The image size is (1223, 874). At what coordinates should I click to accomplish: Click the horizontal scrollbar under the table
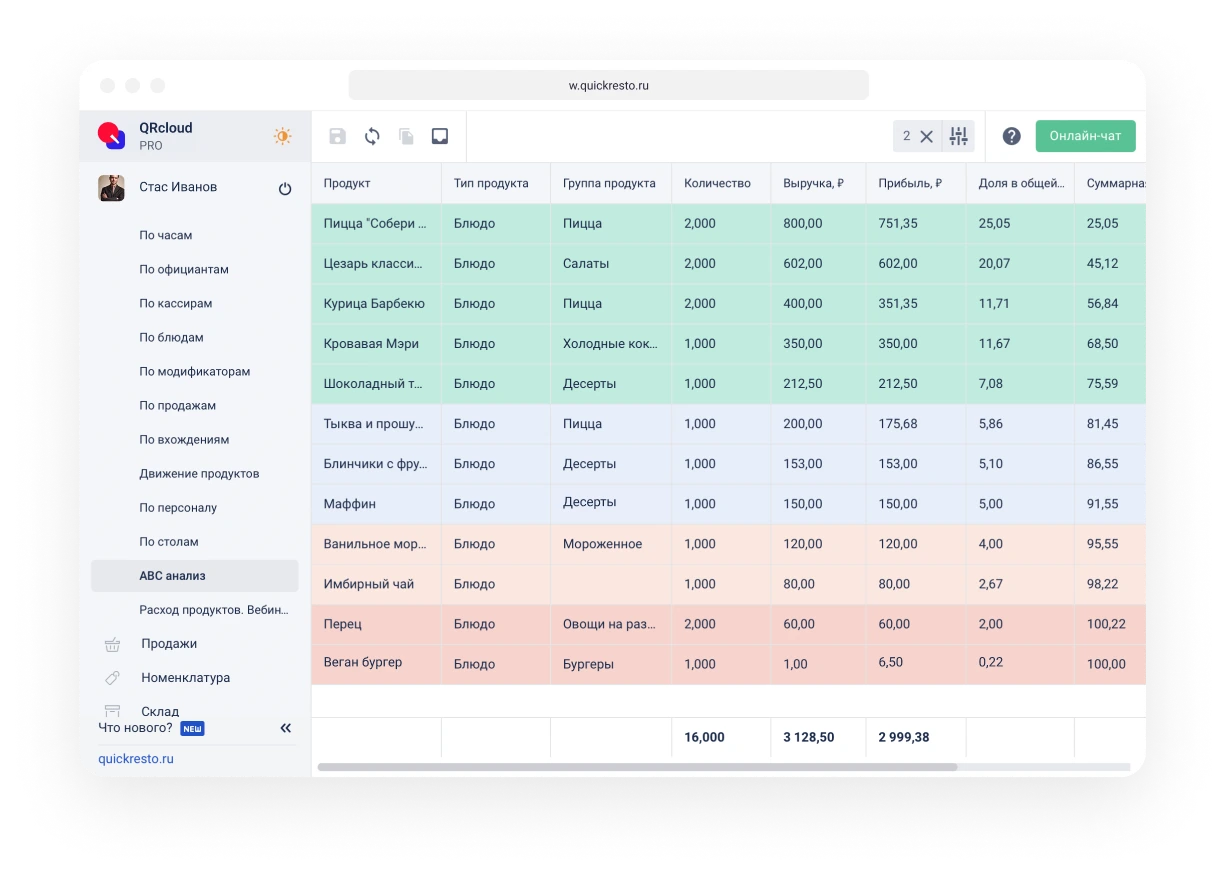[x=637, y=767]
